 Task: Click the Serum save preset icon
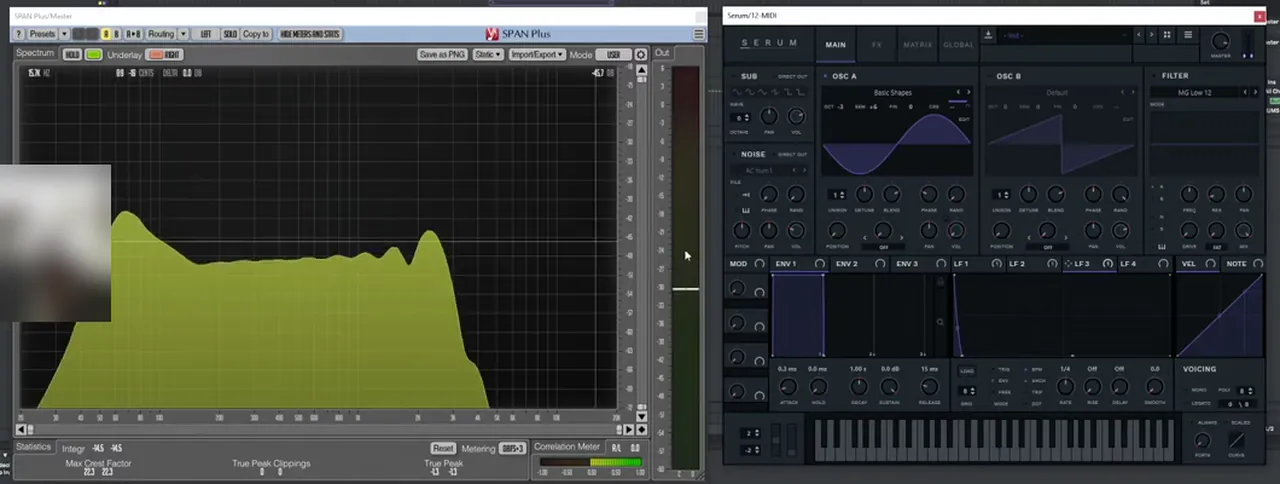[x=988, y=34]
